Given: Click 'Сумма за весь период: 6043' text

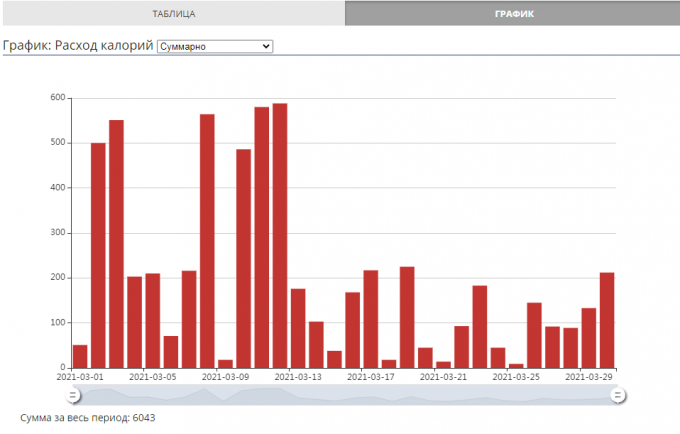Looking at the screenshot, I should point(88,418).
